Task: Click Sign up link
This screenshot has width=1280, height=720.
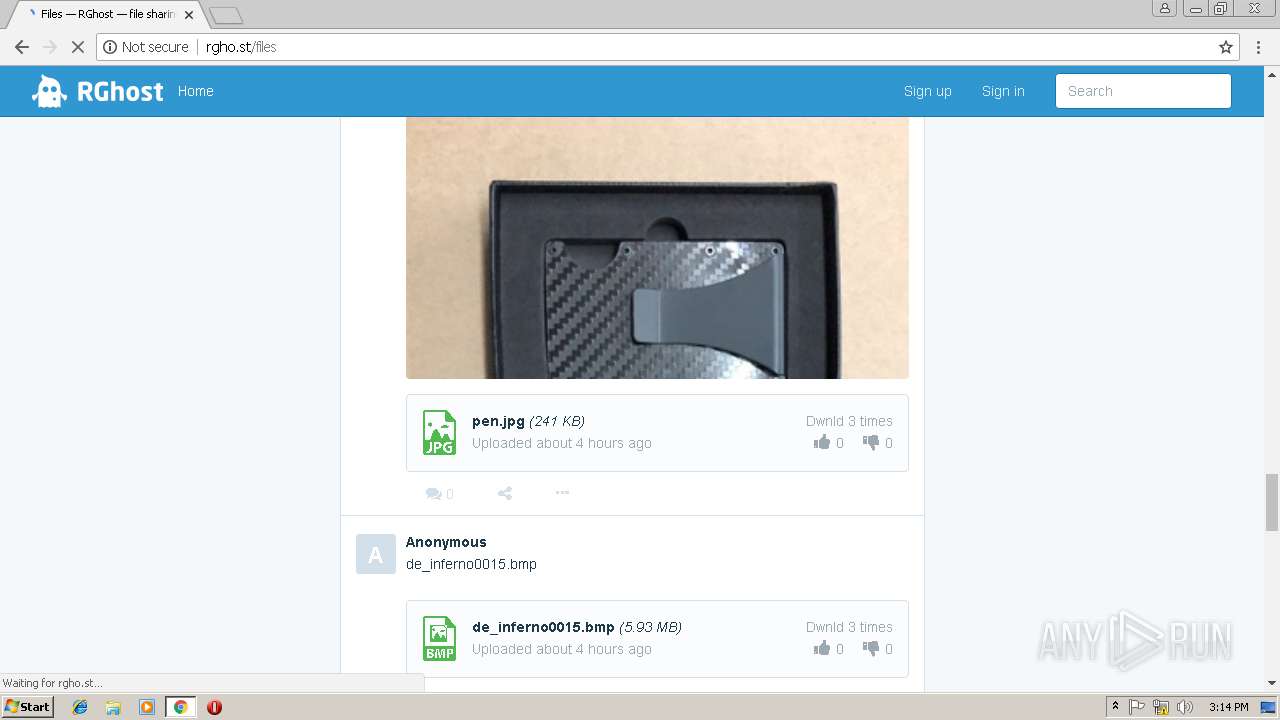Action: click(927, 91)
